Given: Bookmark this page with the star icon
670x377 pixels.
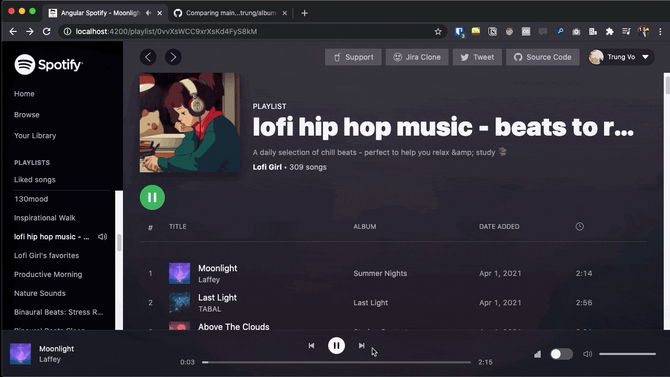Looking at the screenshot, I should 438,31.
